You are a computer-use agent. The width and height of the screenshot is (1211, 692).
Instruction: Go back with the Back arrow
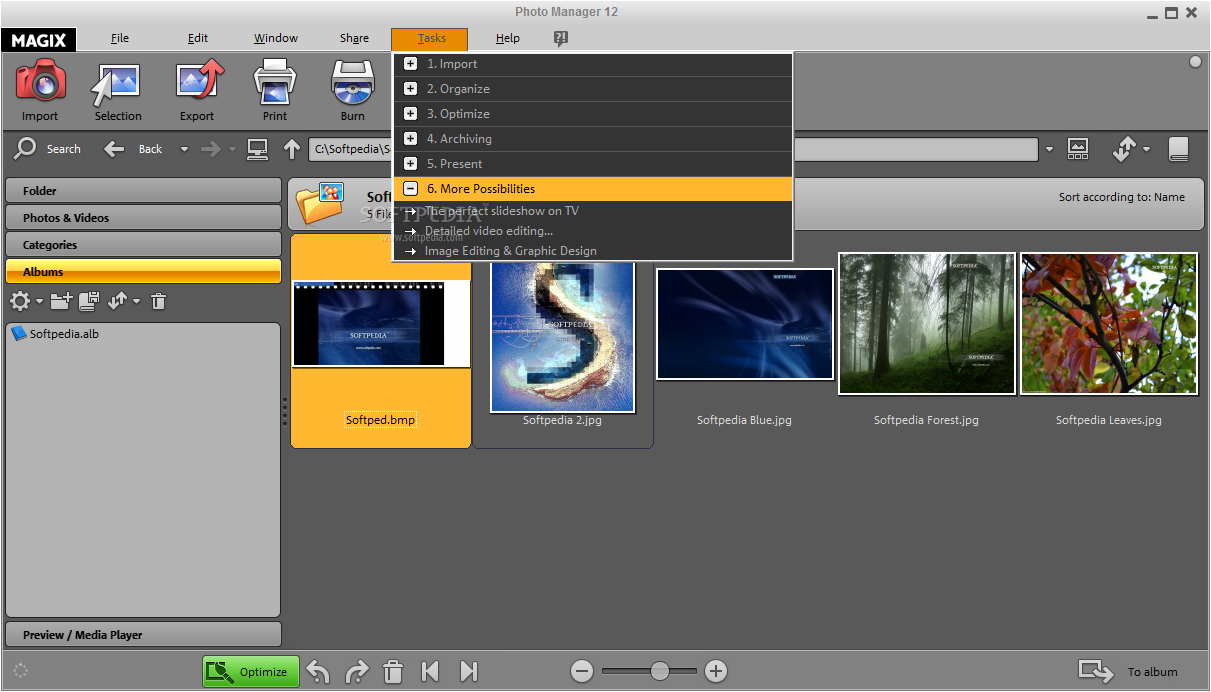(x=114, y=149)
